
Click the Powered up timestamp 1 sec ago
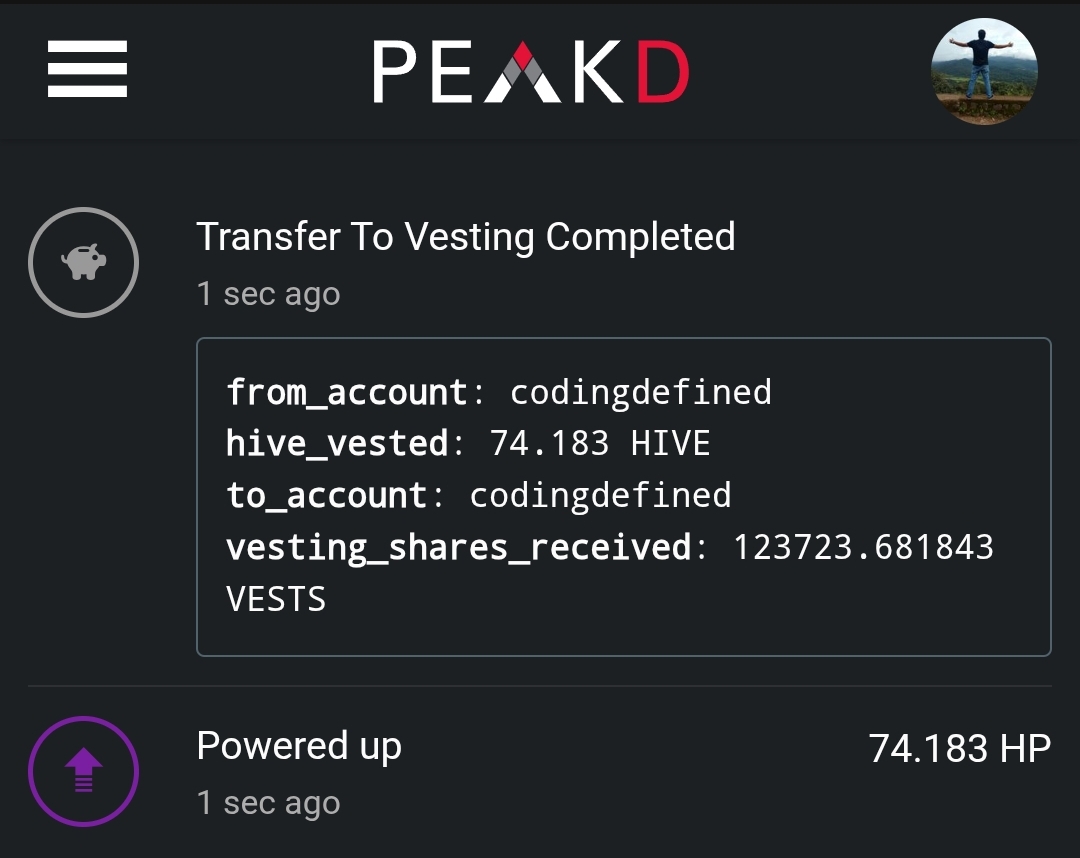pos(269,803)
